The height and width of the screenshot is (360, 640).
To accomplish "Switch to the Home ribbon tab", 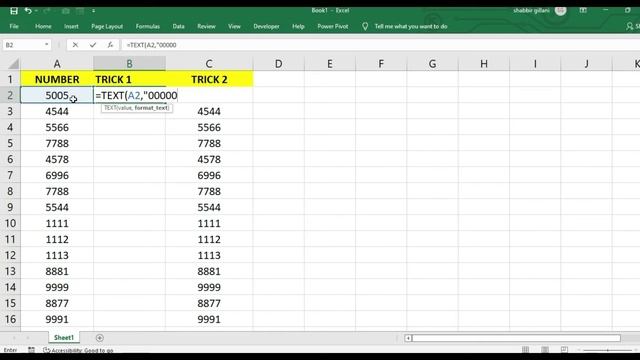I will (x=43, y=26).
